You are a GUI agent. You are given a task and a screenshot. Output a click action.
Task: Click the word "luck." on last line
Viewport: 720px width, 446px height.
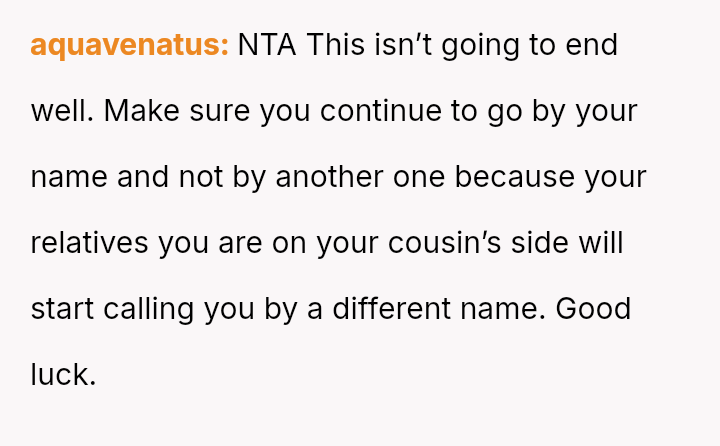(63, 375)
